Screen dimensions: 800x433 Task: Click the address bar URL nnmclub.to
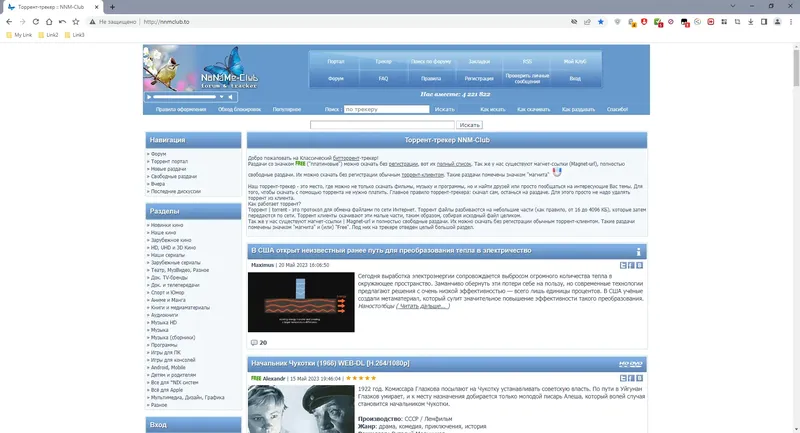click(167, 22)
